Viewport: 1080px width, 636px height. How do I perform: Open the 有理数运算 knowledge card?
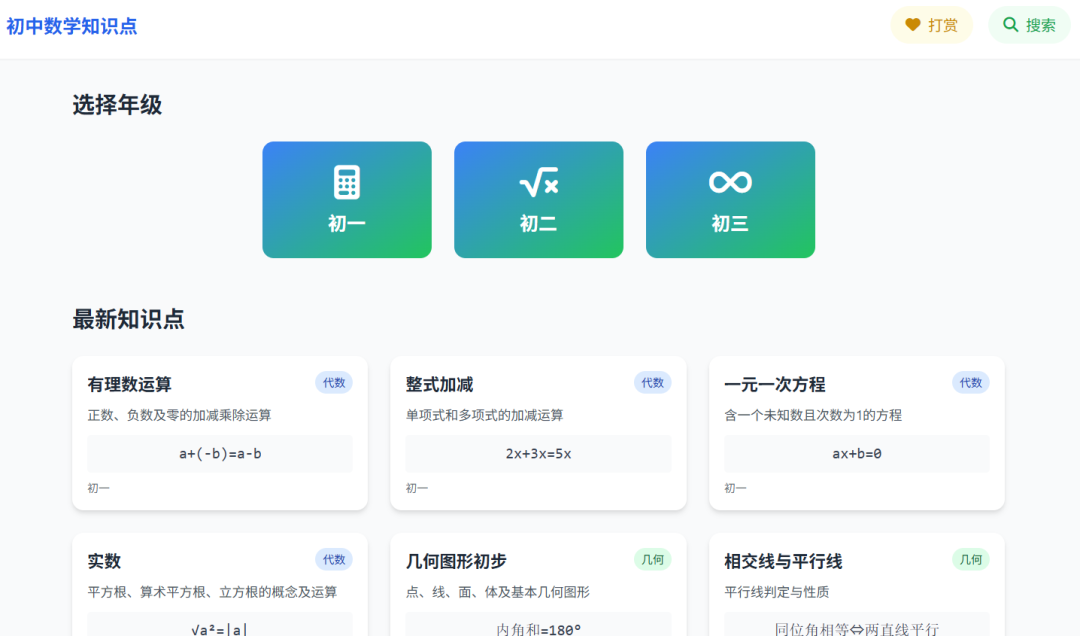220,432
